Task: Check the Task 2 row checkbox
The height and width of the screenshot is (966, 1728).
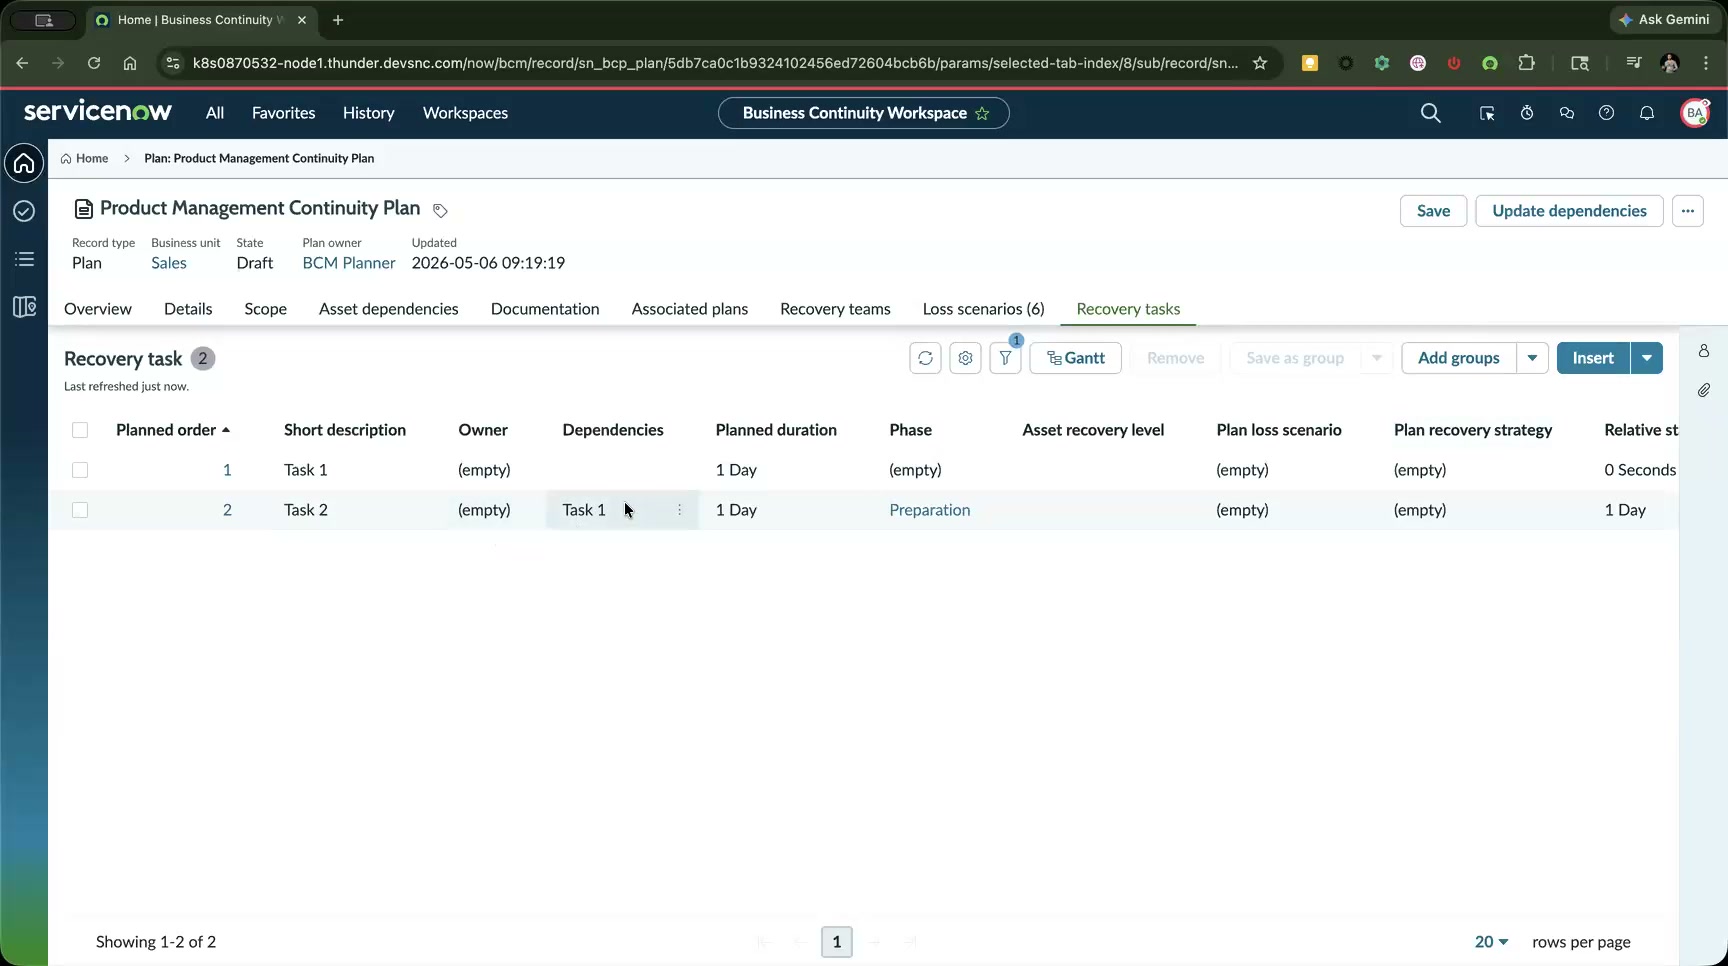Action: [80, 510]
